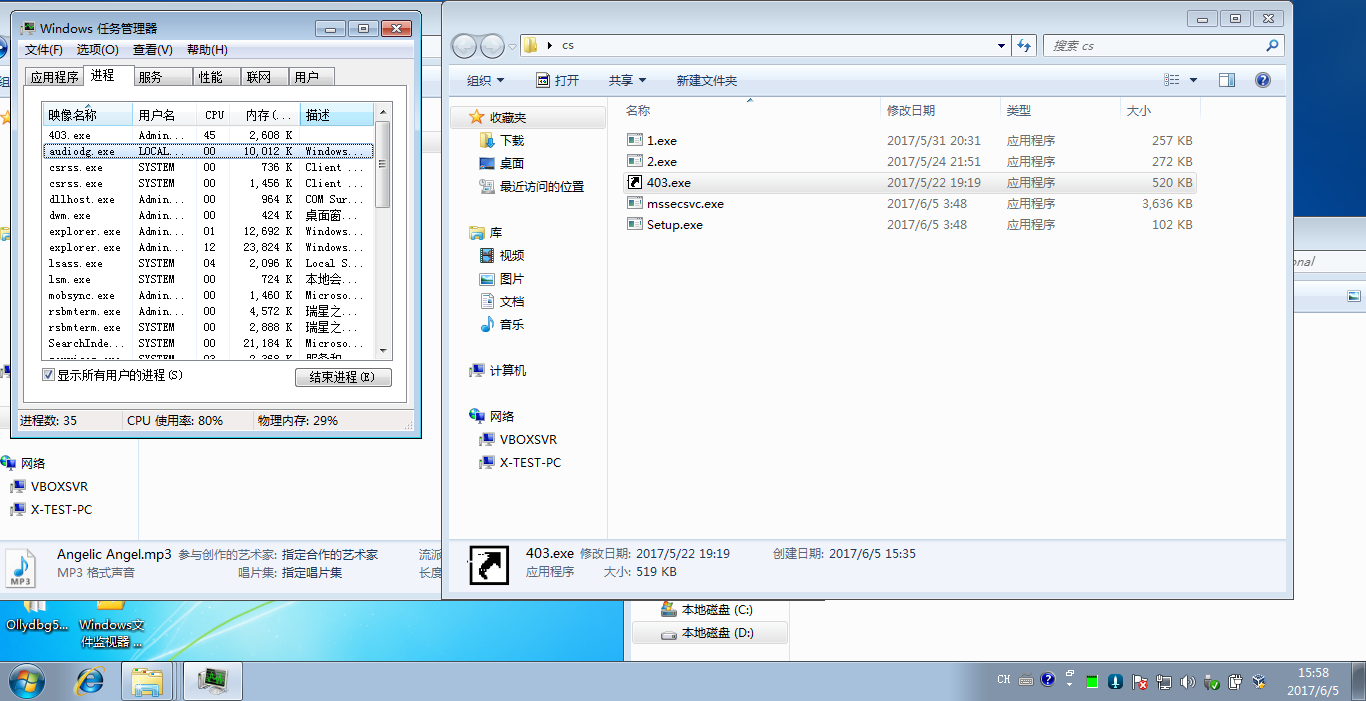The image size is (1366, 701).
Task: Sort processes by CPU column
Action: tap(214, 115)
